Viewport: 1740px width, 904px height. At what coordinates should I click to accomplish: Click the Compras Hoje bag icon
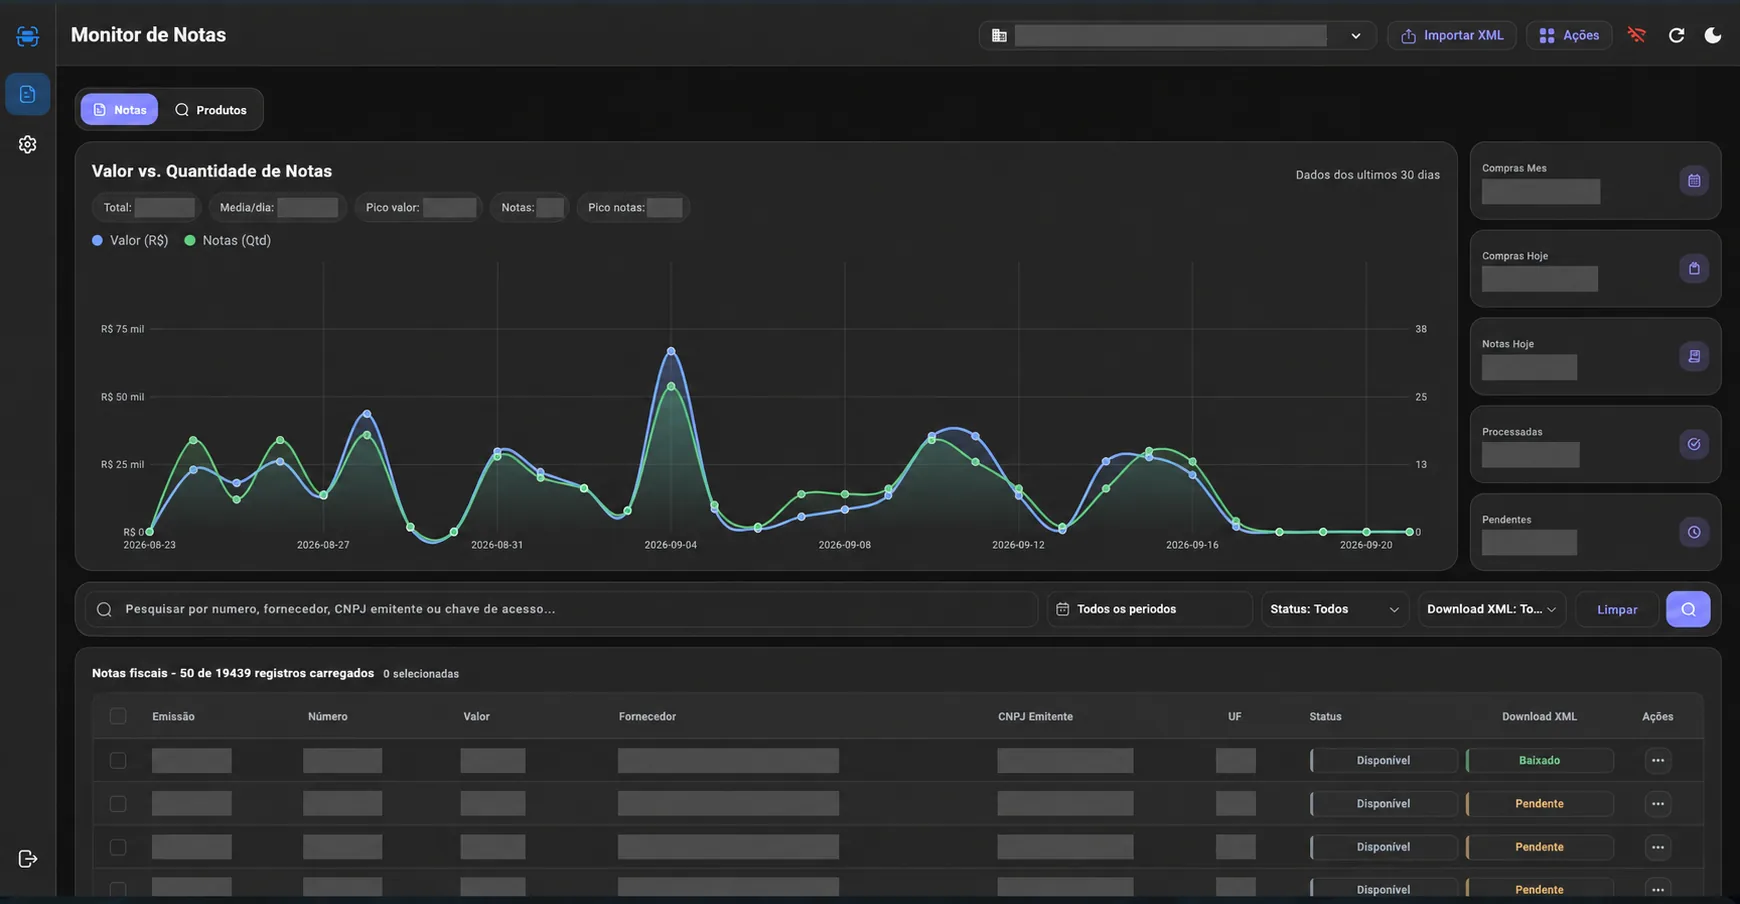pyautogui.click(x=1694, y=268)
